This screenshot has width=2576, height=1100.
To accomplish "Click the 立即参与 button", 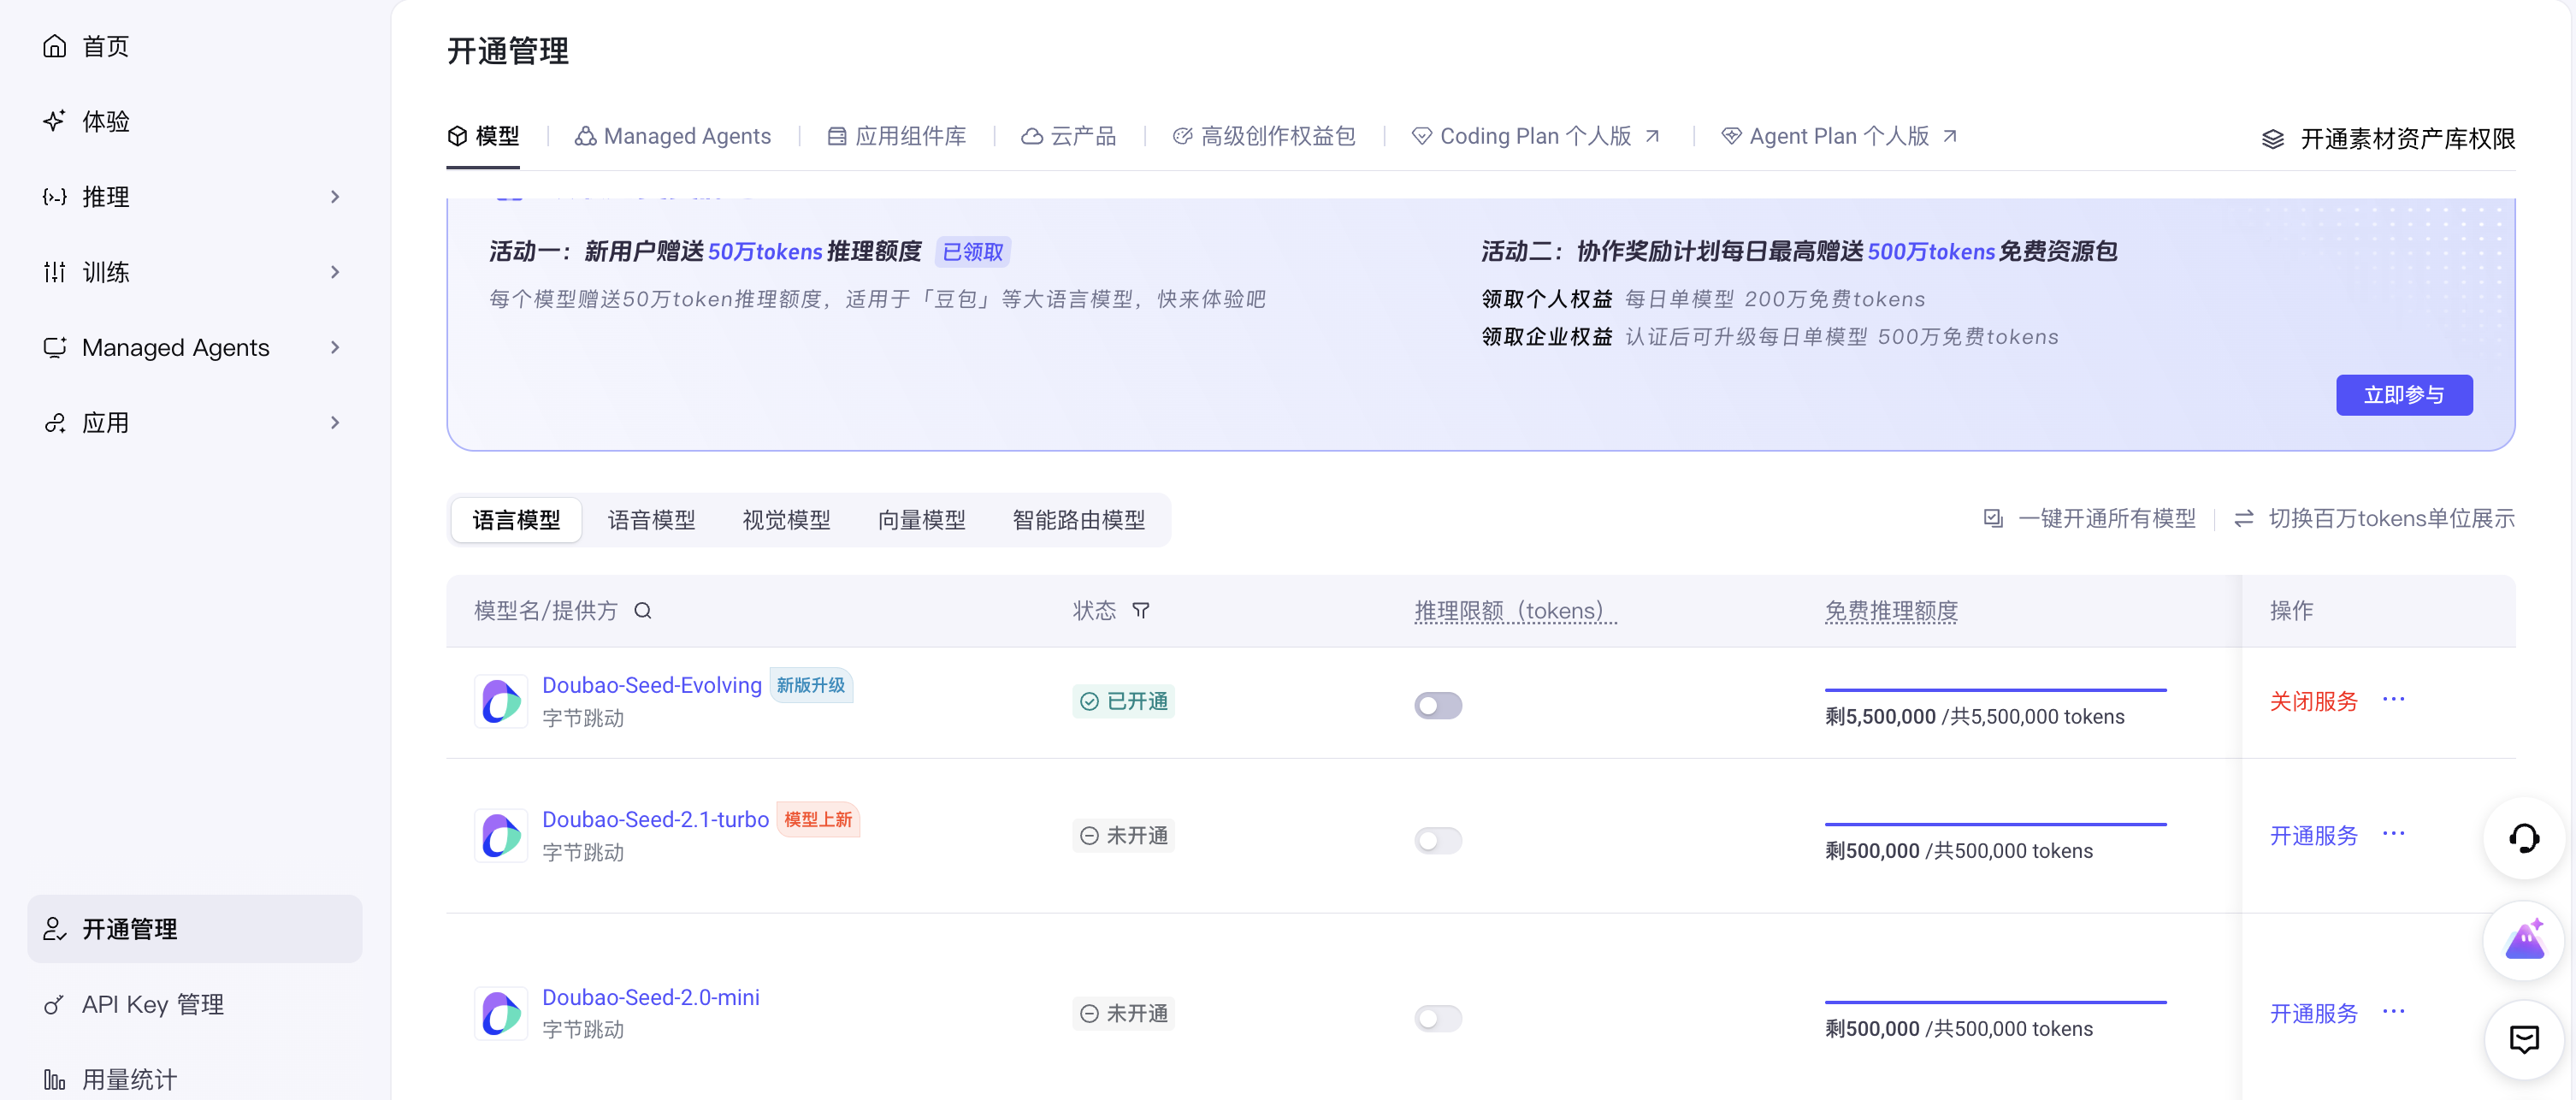I will tap(2404, 395).
